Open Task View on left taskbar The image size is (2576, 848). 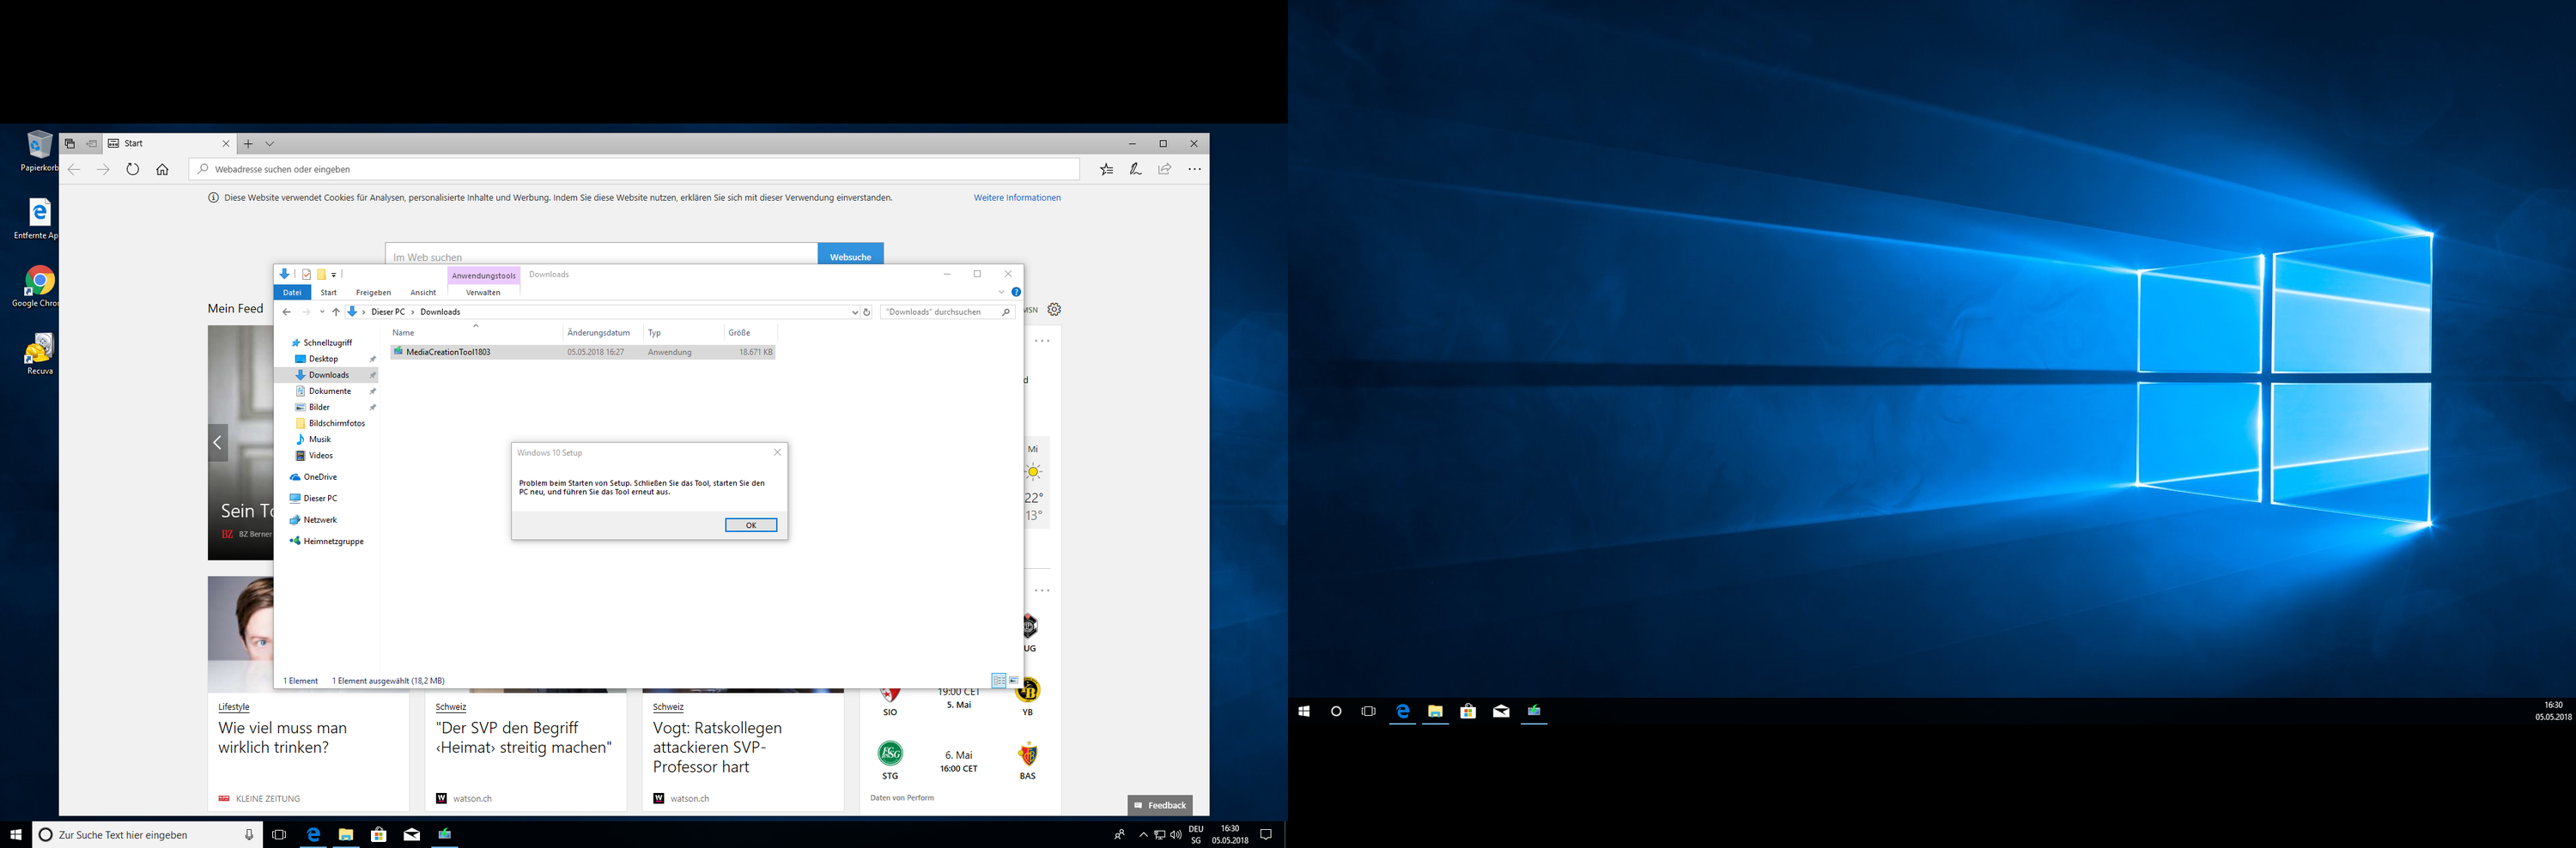point(279,834)
